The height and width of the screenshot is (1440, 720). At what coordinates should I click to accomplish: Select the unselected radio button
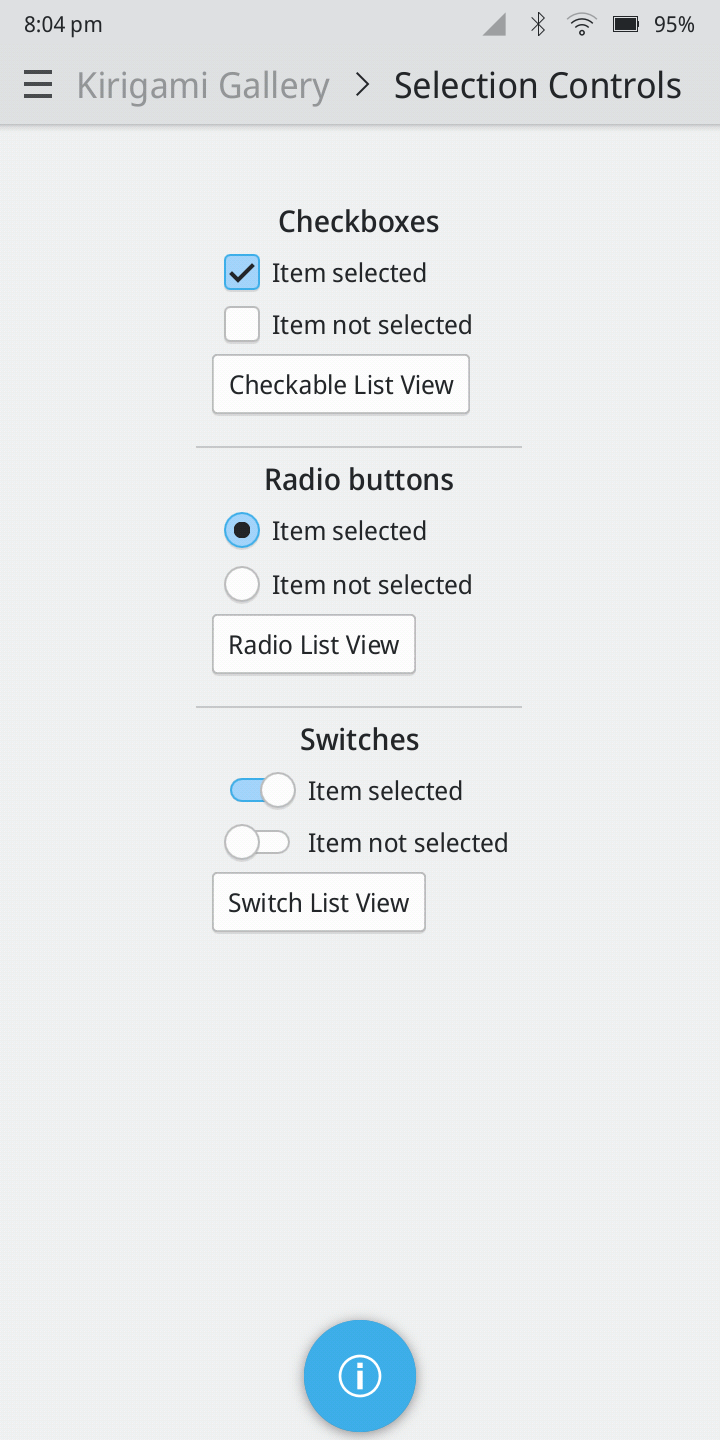tap(242, 584)
